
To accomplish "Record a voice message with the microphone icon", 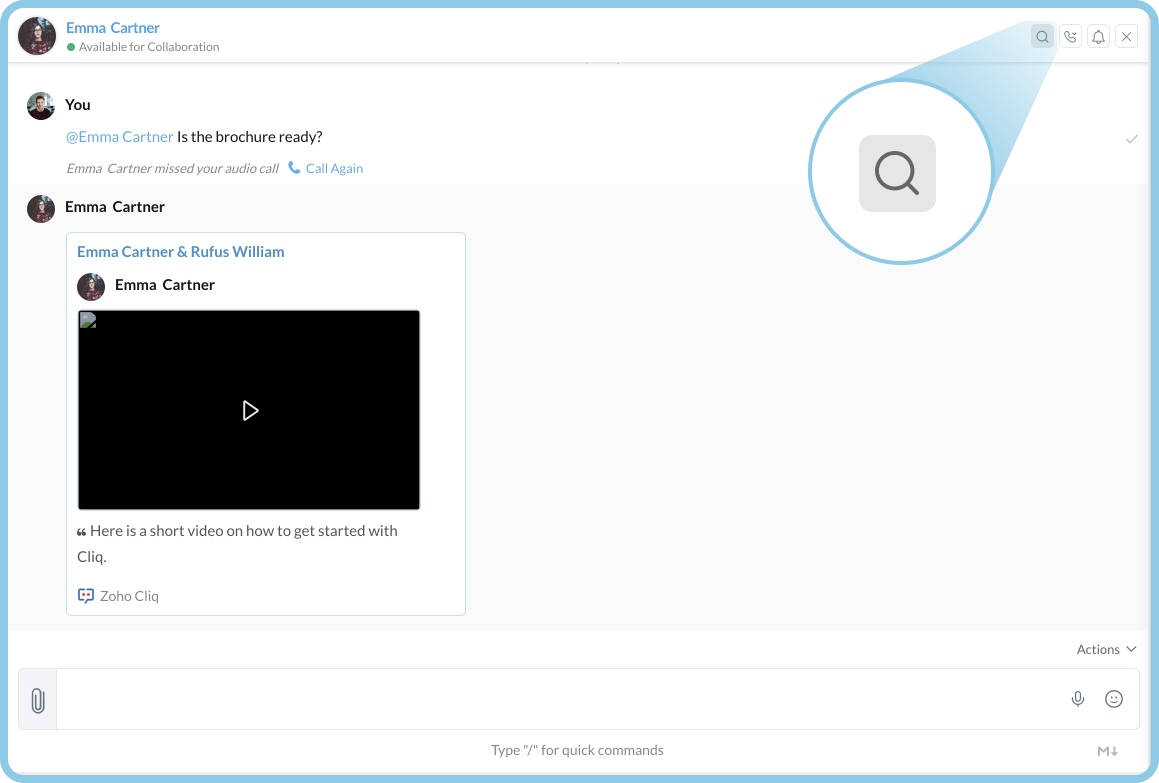I will click(x=1078, y=699).
